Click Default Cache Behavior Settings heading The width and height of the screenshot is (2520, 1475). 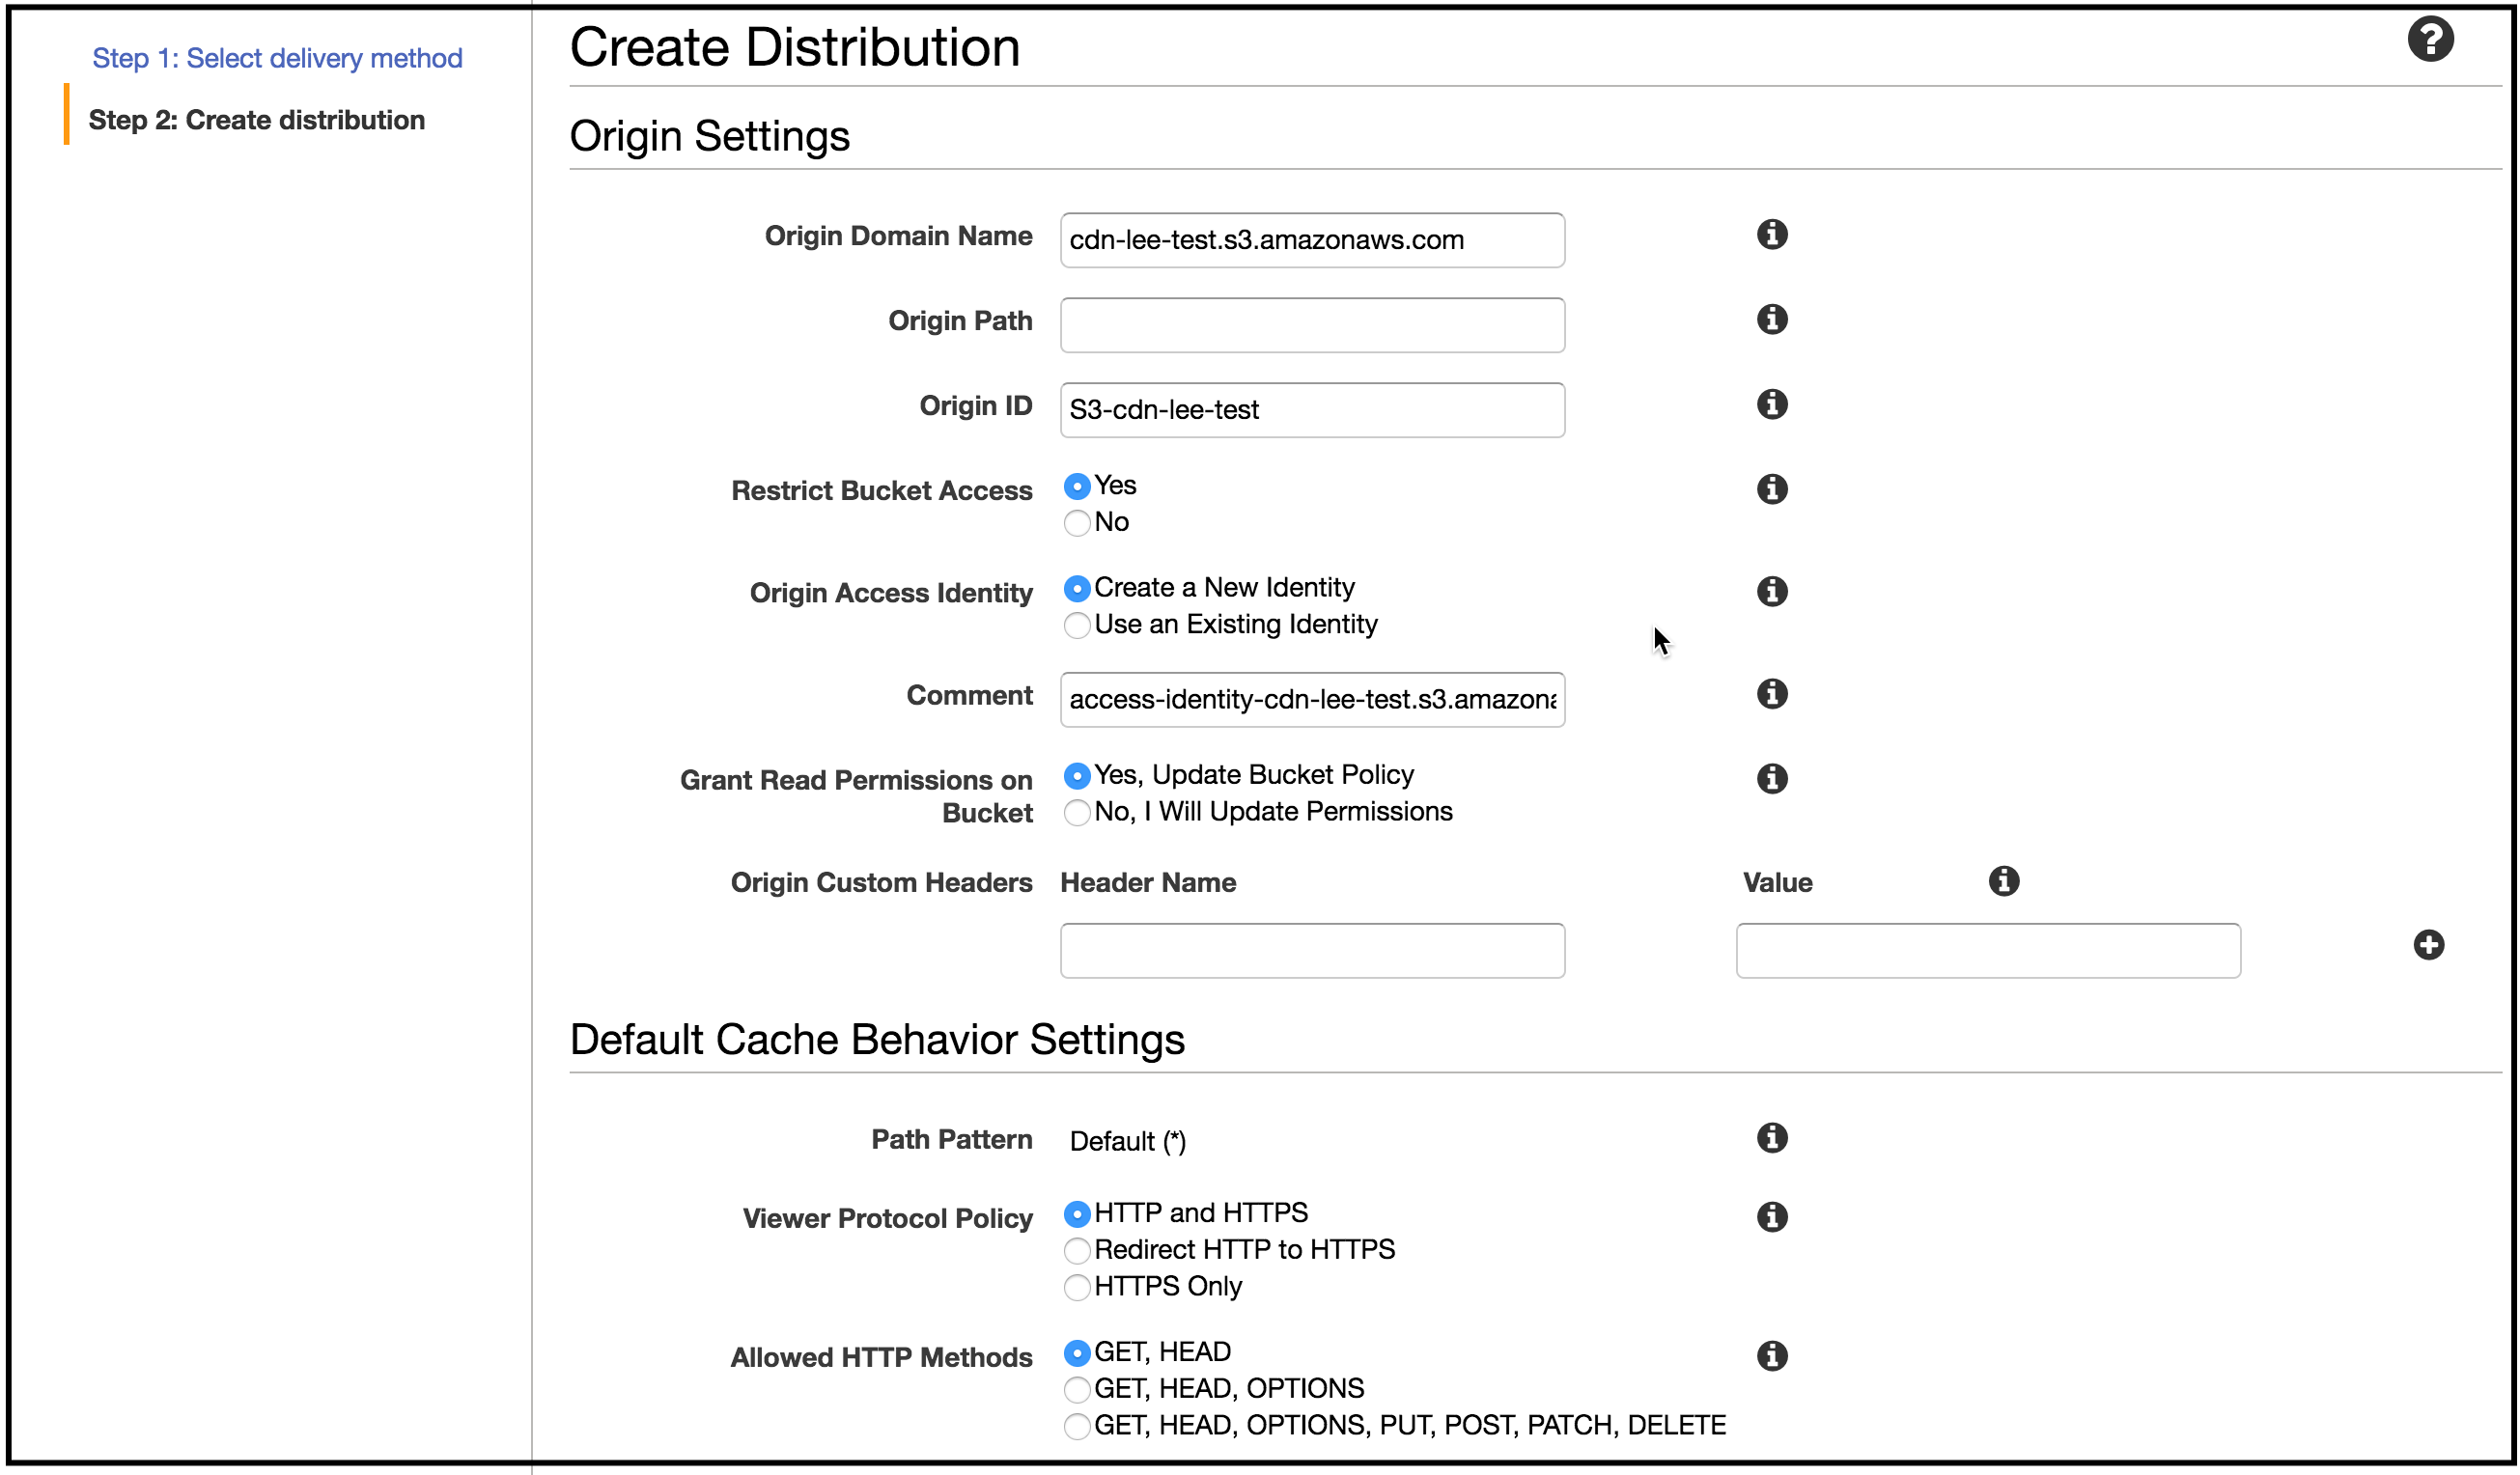[877, 1040]
